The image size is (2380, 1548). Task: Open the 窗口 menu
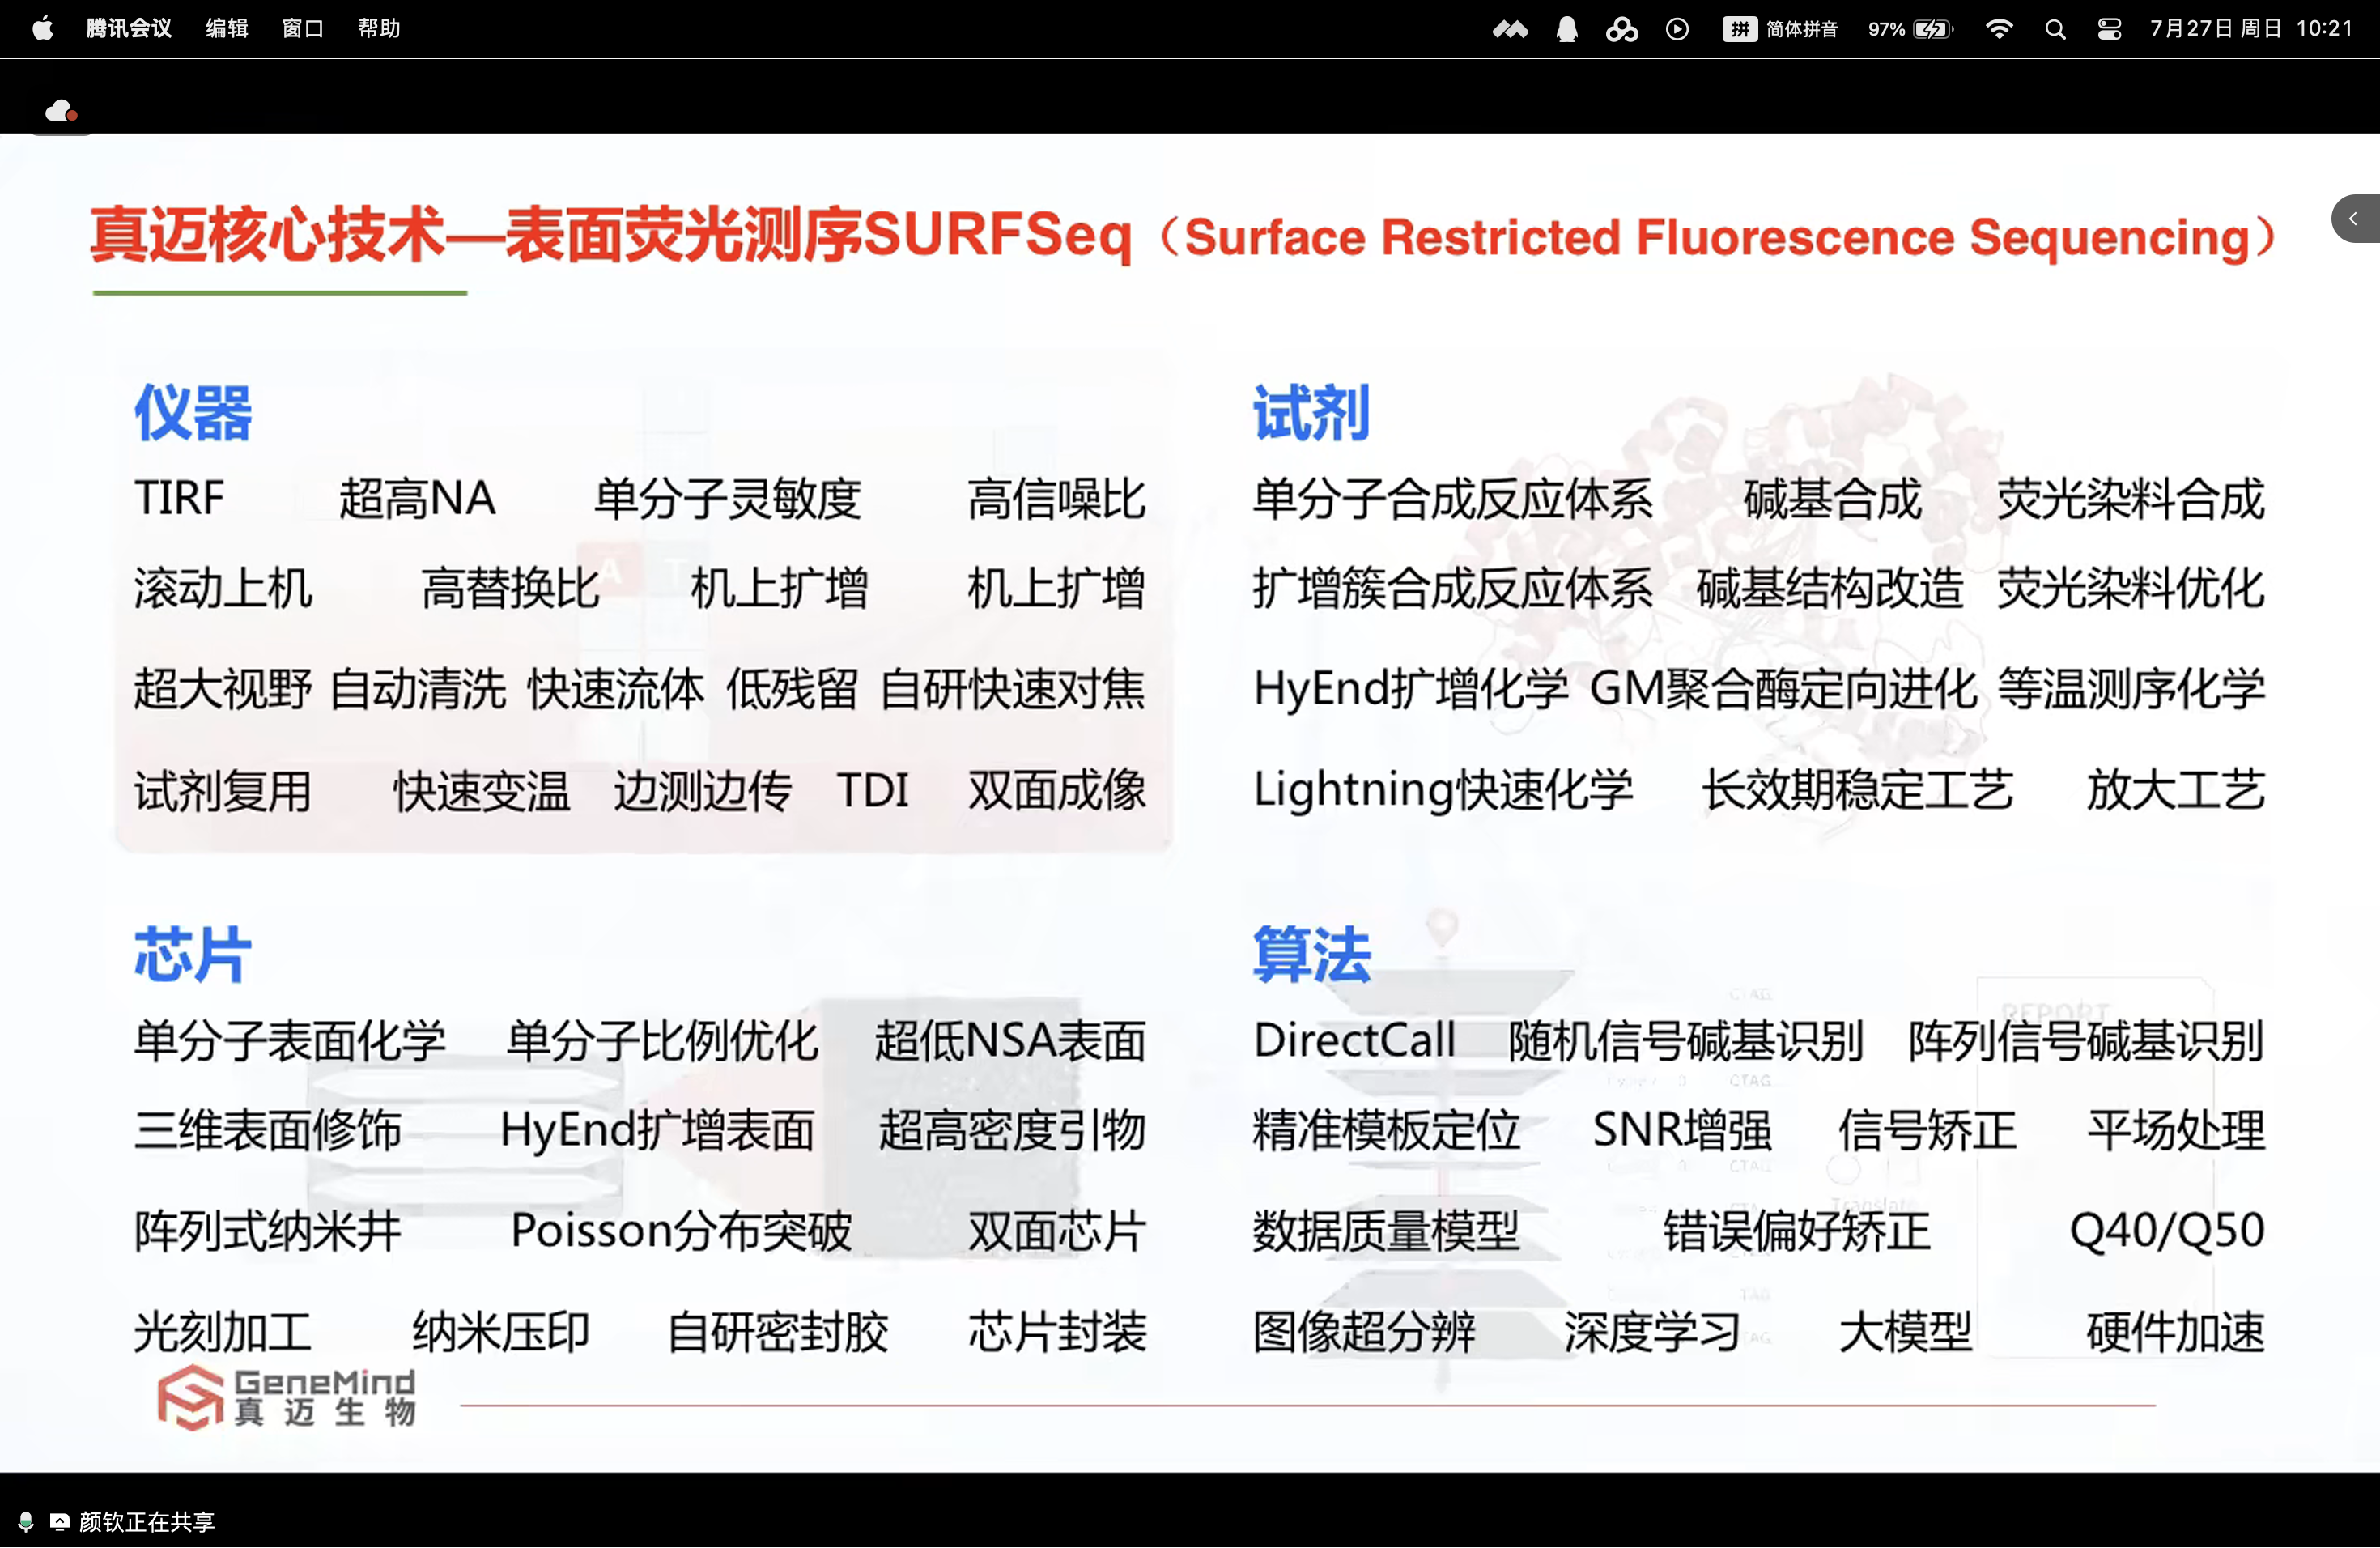point(303,29)
